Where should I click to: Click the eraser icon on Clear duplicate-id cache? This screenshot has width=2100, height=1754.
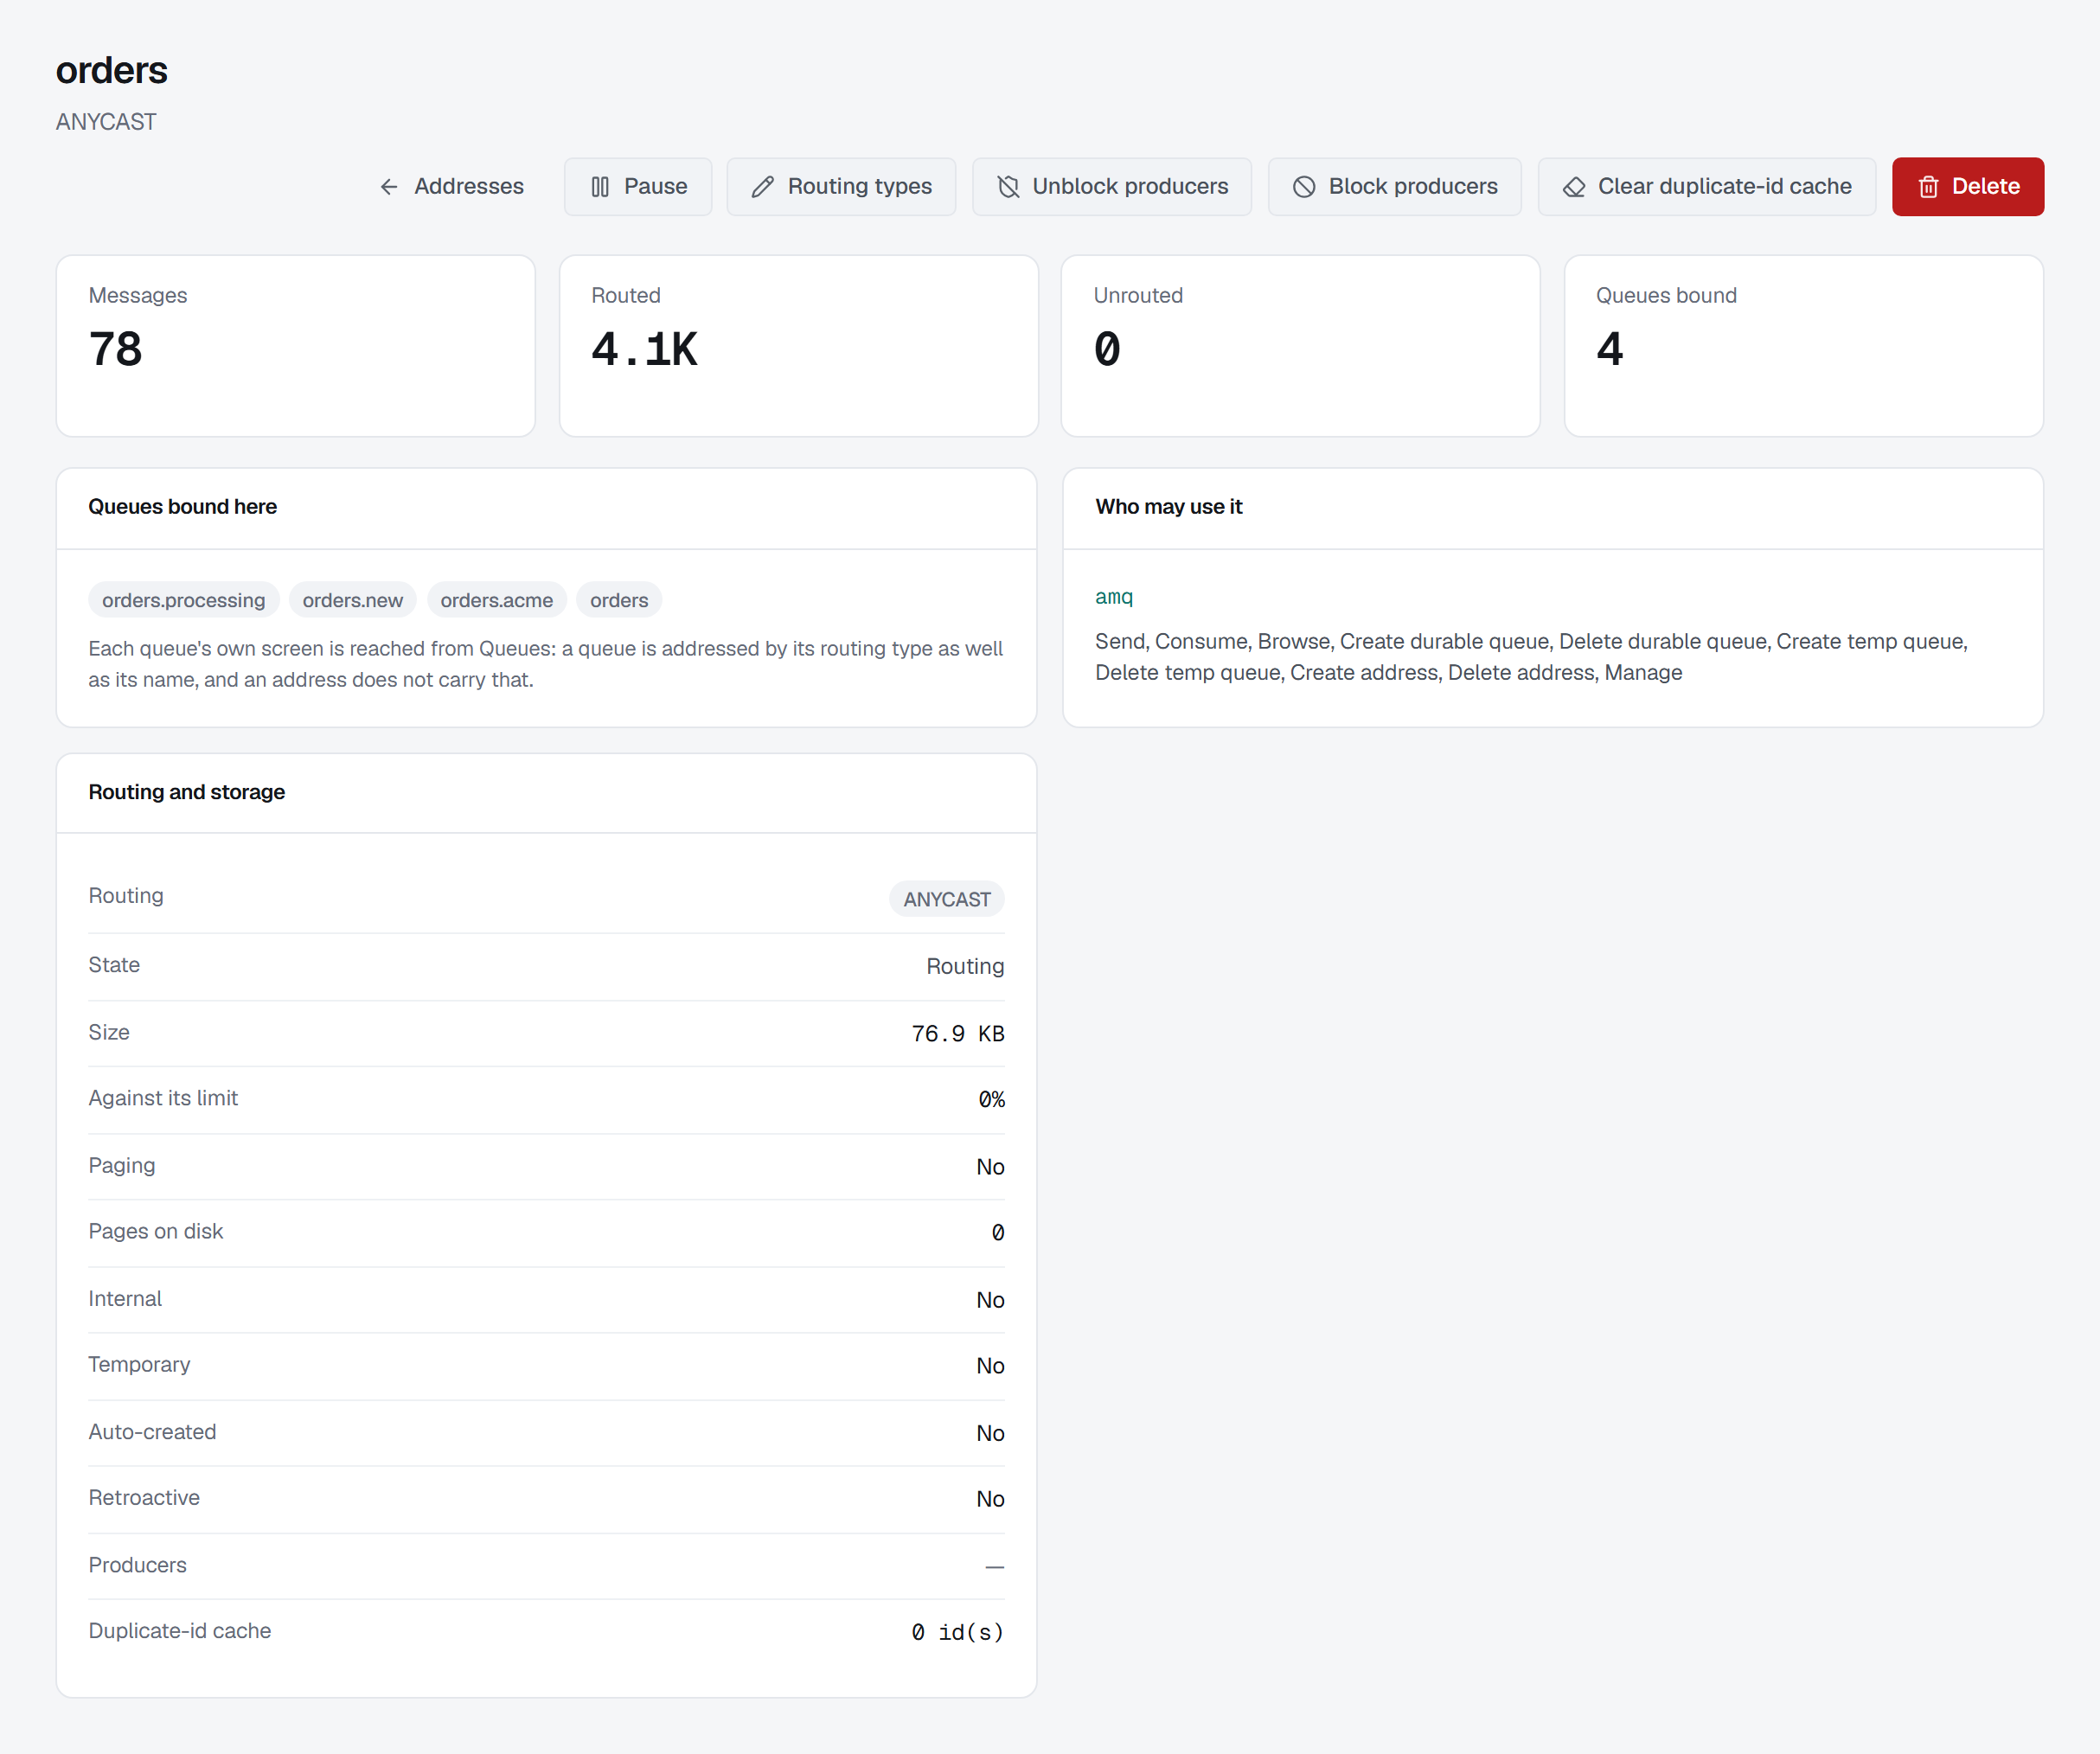click(1574, 187)
